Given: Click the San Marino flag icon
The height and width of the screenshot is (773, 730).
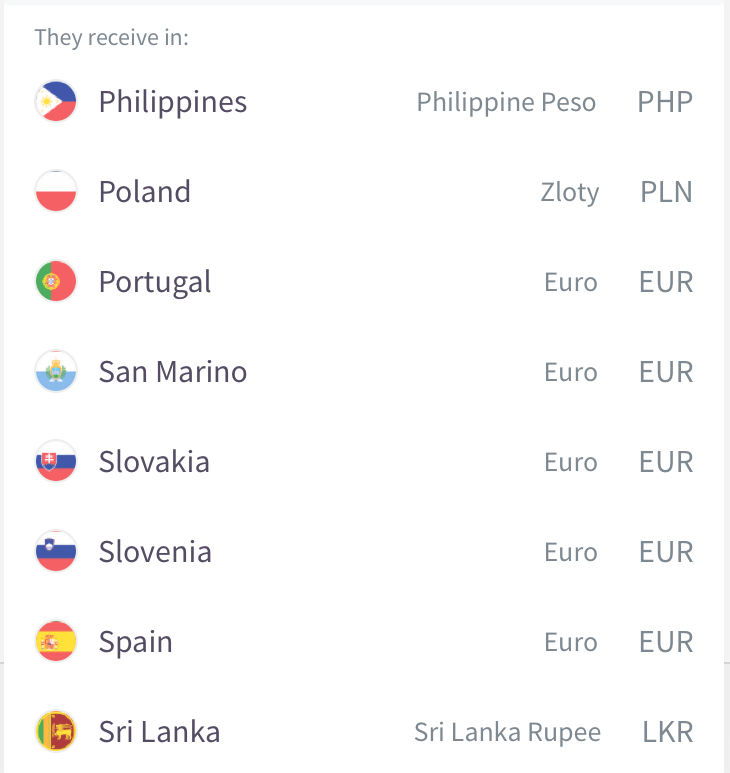Looking at the screenshot, I should pyautogui.click(x=56, y=371).
